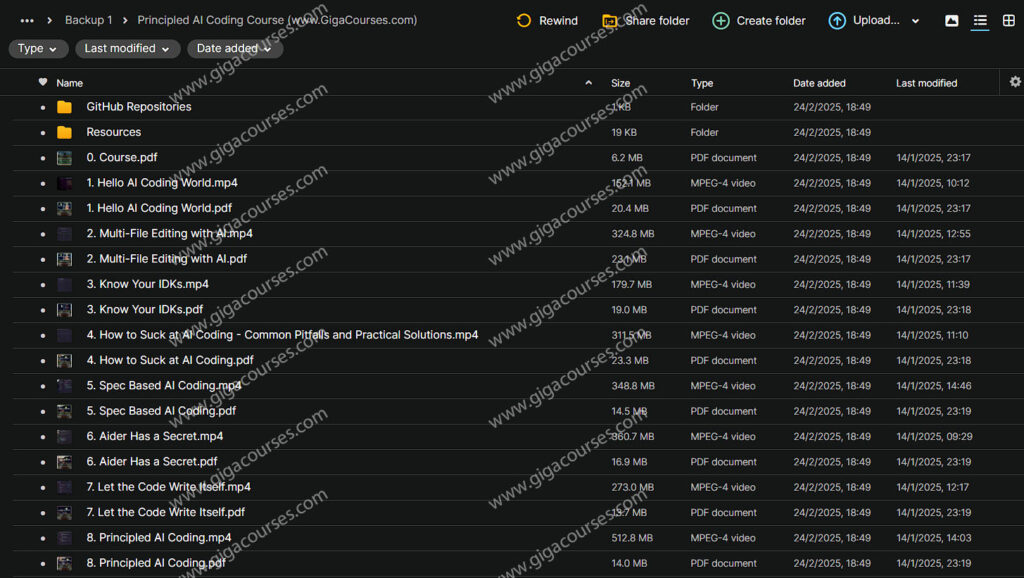This screenshot has height=578, width=1024.
Task: Expand the Upload options chevron
Action: coord(915,21)
